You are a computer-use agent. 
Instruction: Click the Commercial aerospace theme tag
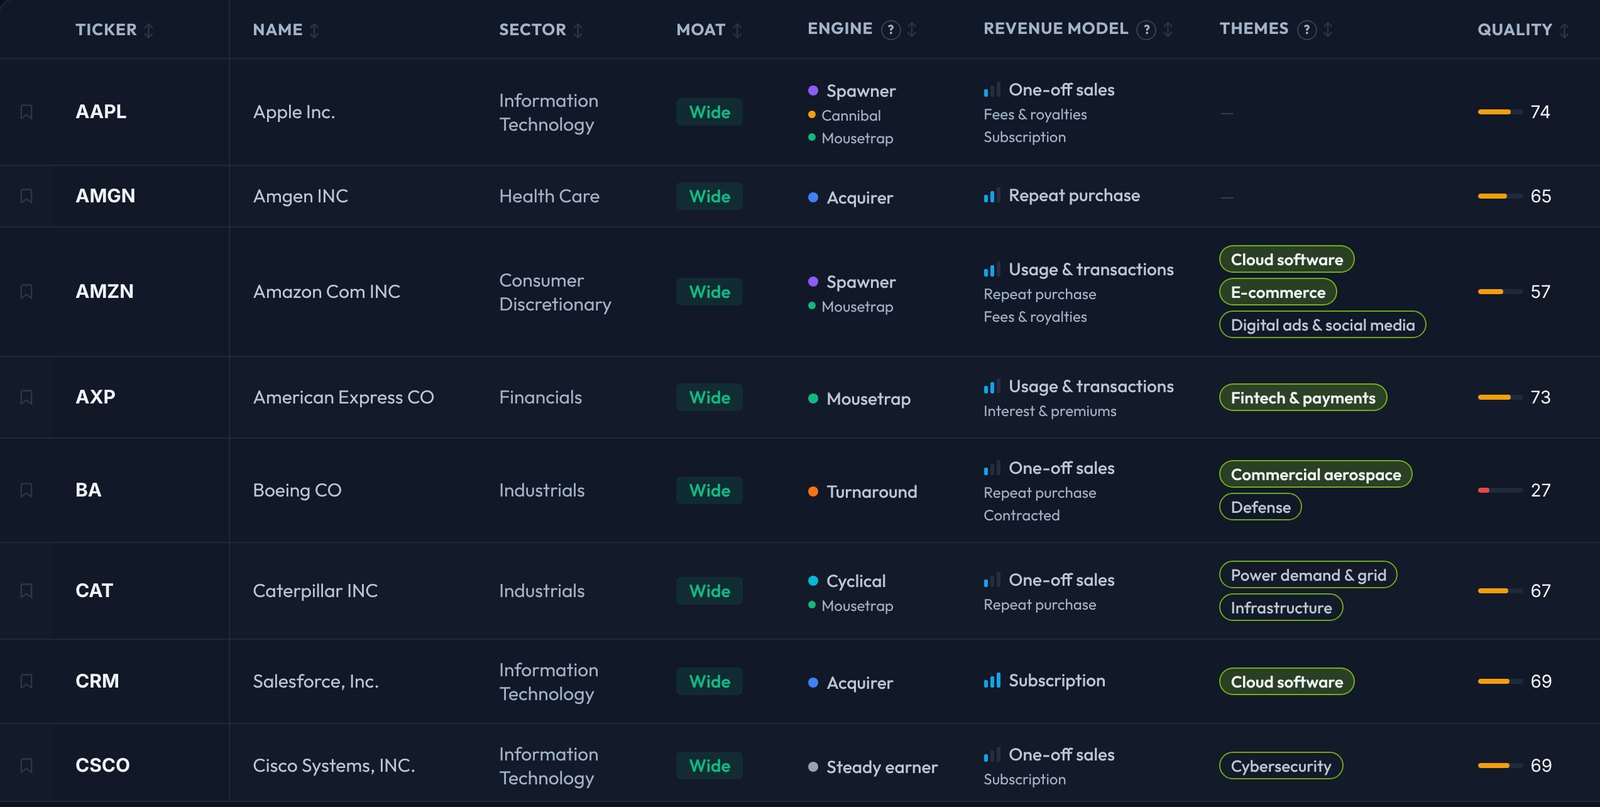1315,474
